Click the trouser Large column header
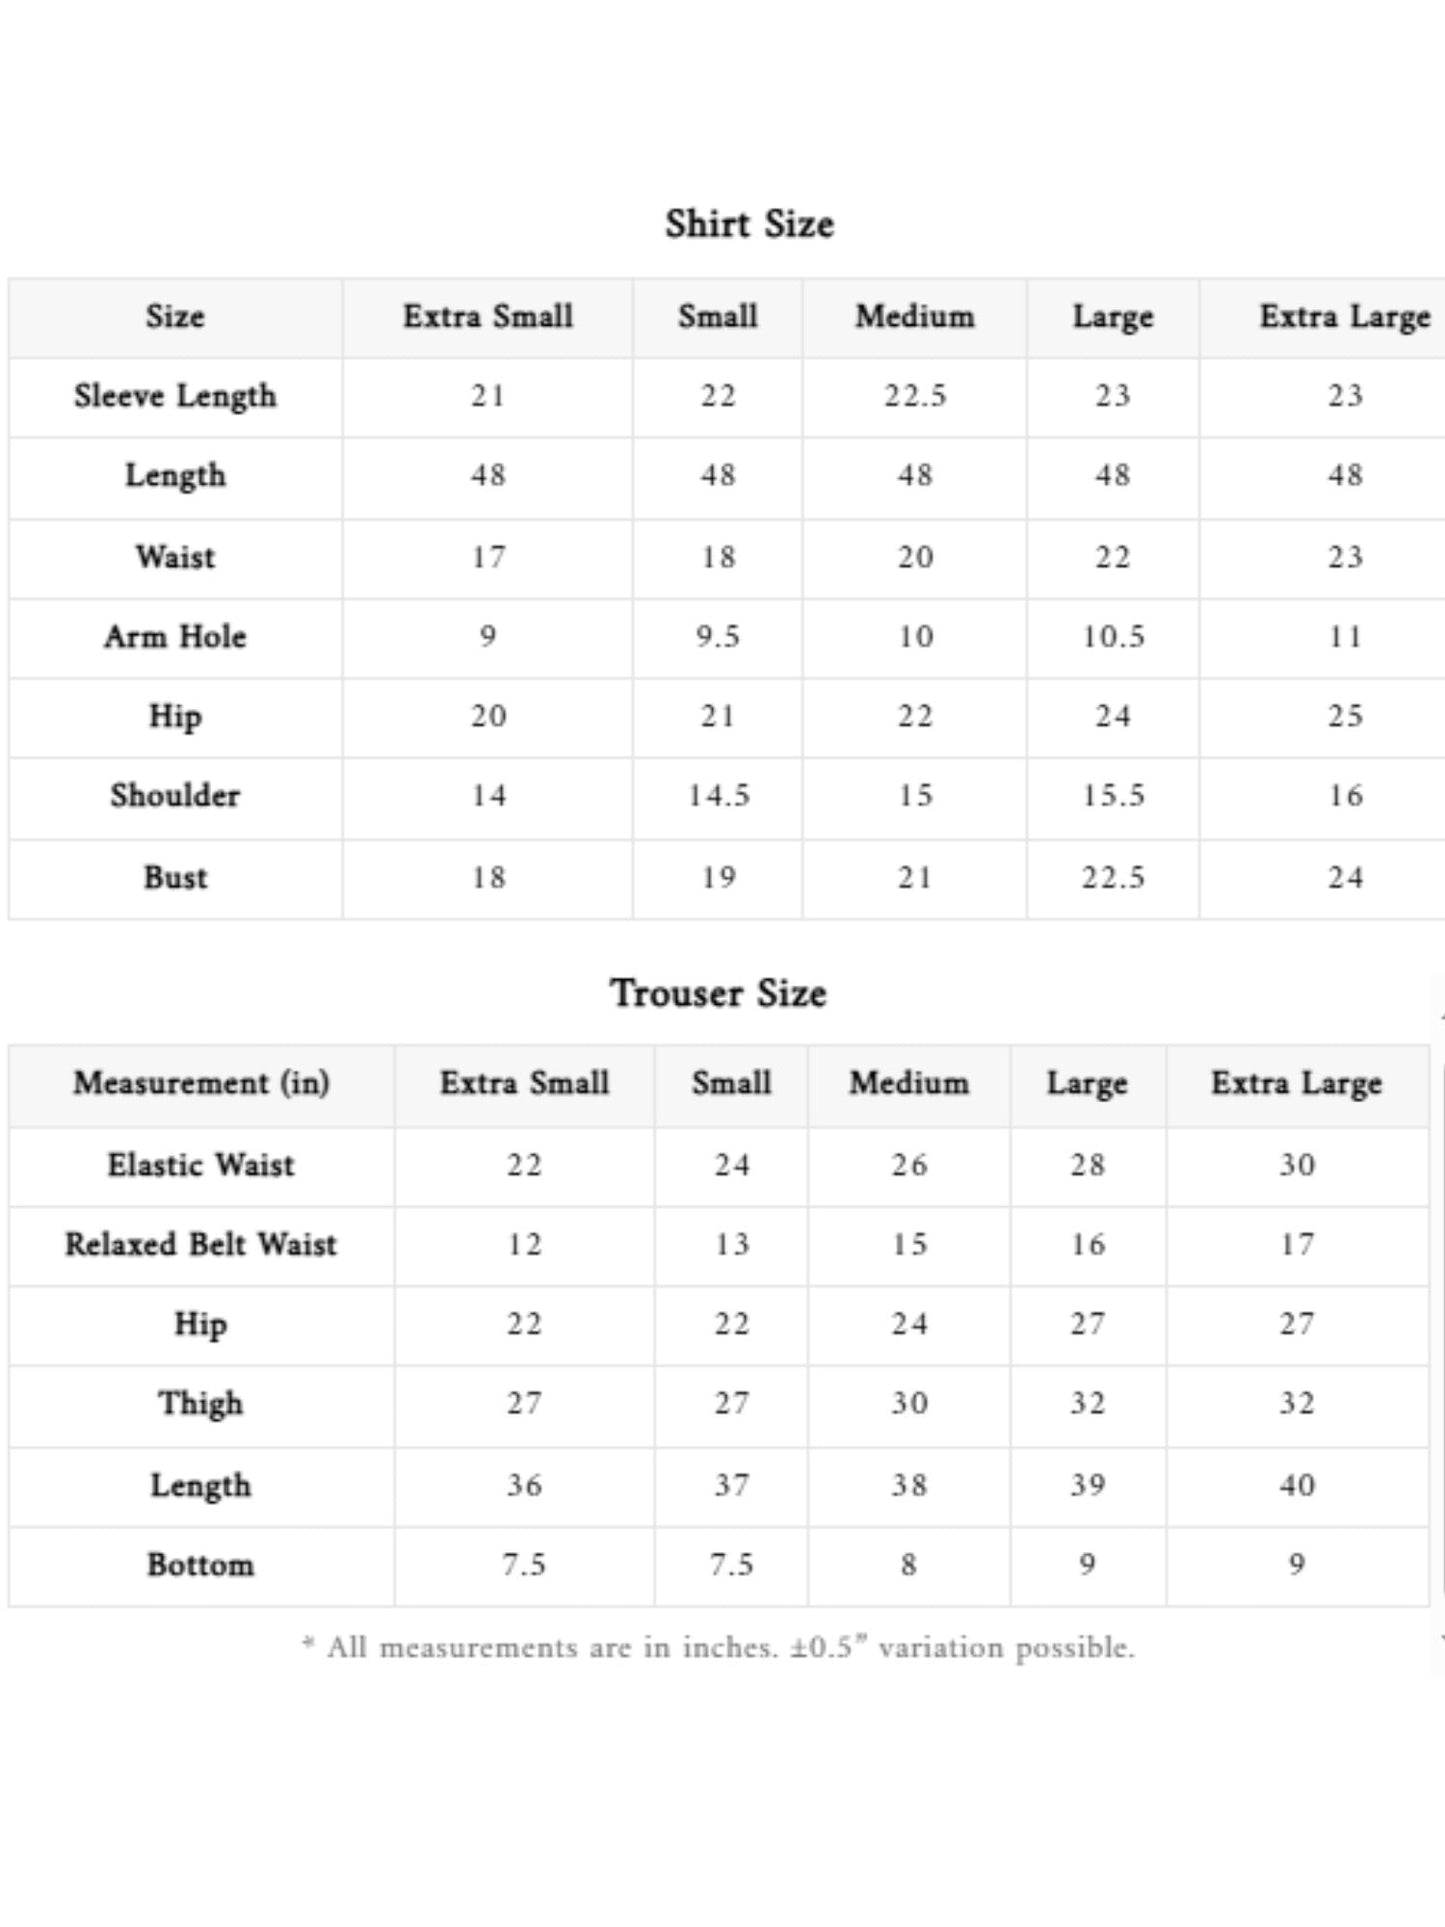 click(x=1087, y=1084)
